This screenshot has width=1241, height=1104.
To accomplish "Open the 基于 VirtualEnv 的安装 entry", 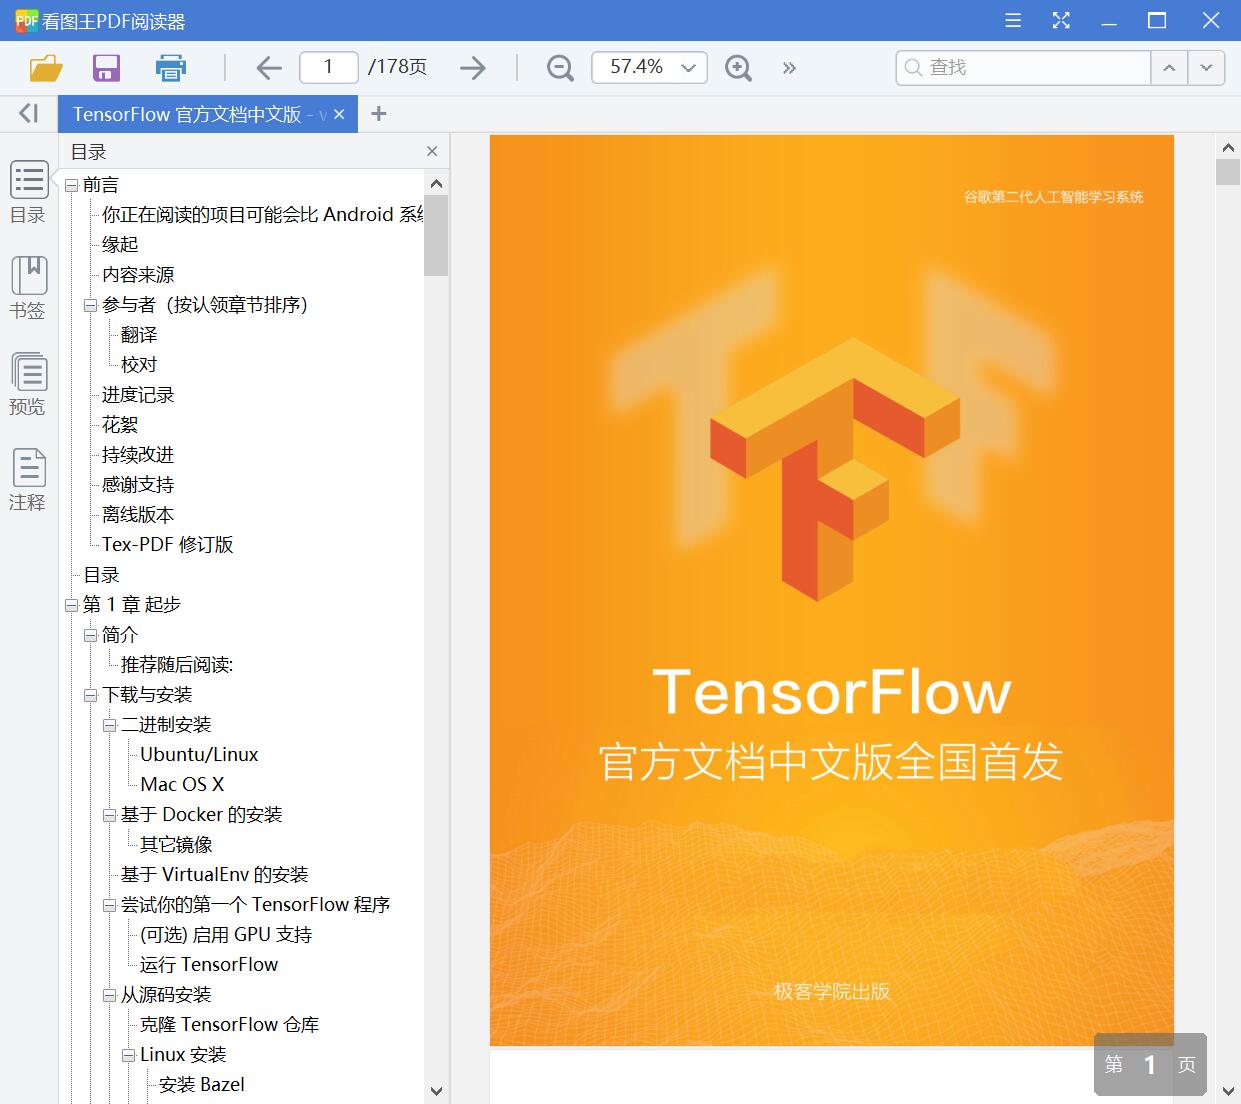I will pyautogui.click(x=215, y=874).
